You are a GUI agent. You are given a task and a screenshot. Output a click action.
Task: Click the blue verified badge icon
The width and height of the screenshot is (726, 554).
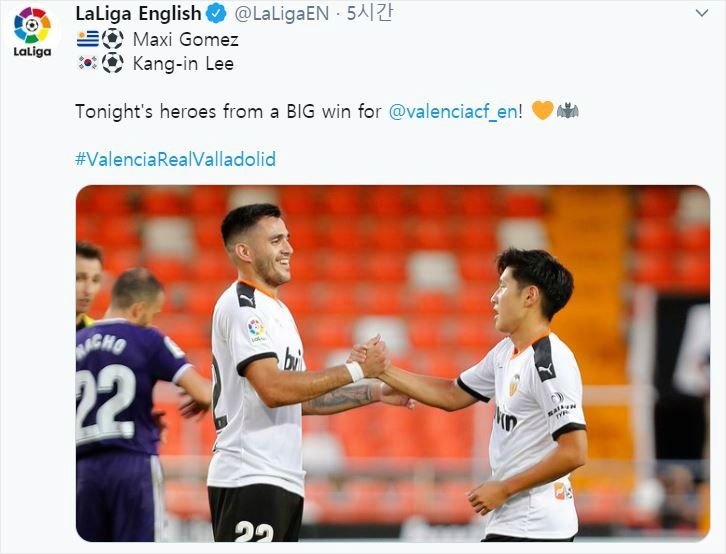tap(216, 14)
